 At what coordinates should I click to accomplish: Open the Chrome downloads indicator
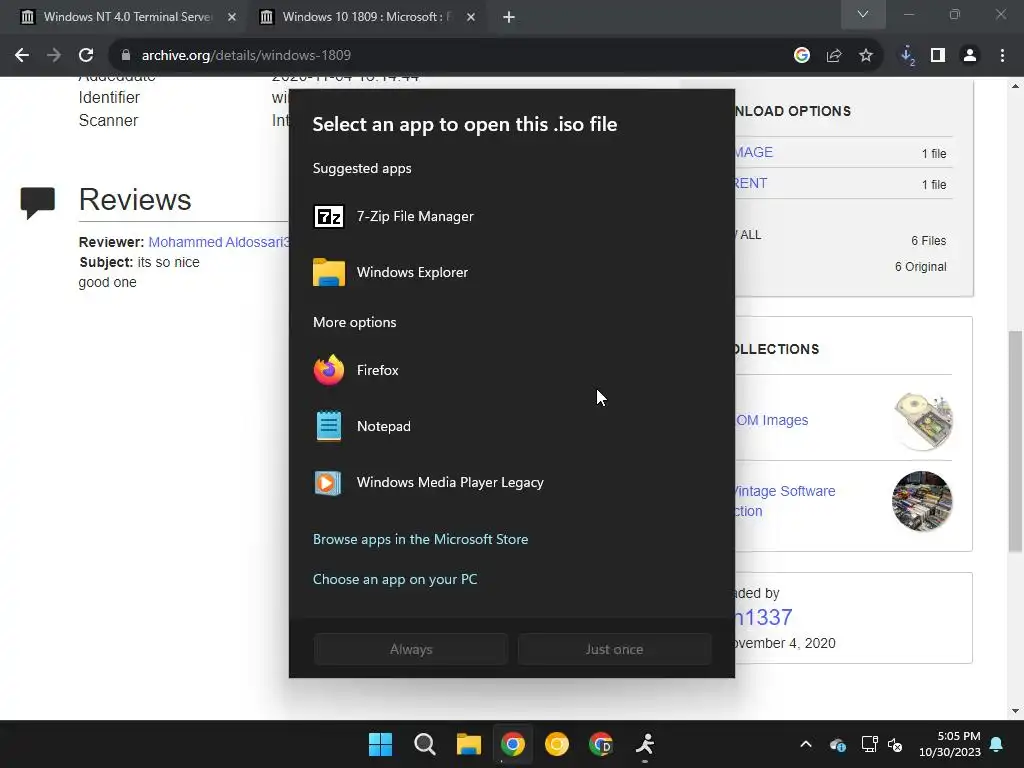tap(907, 56)
